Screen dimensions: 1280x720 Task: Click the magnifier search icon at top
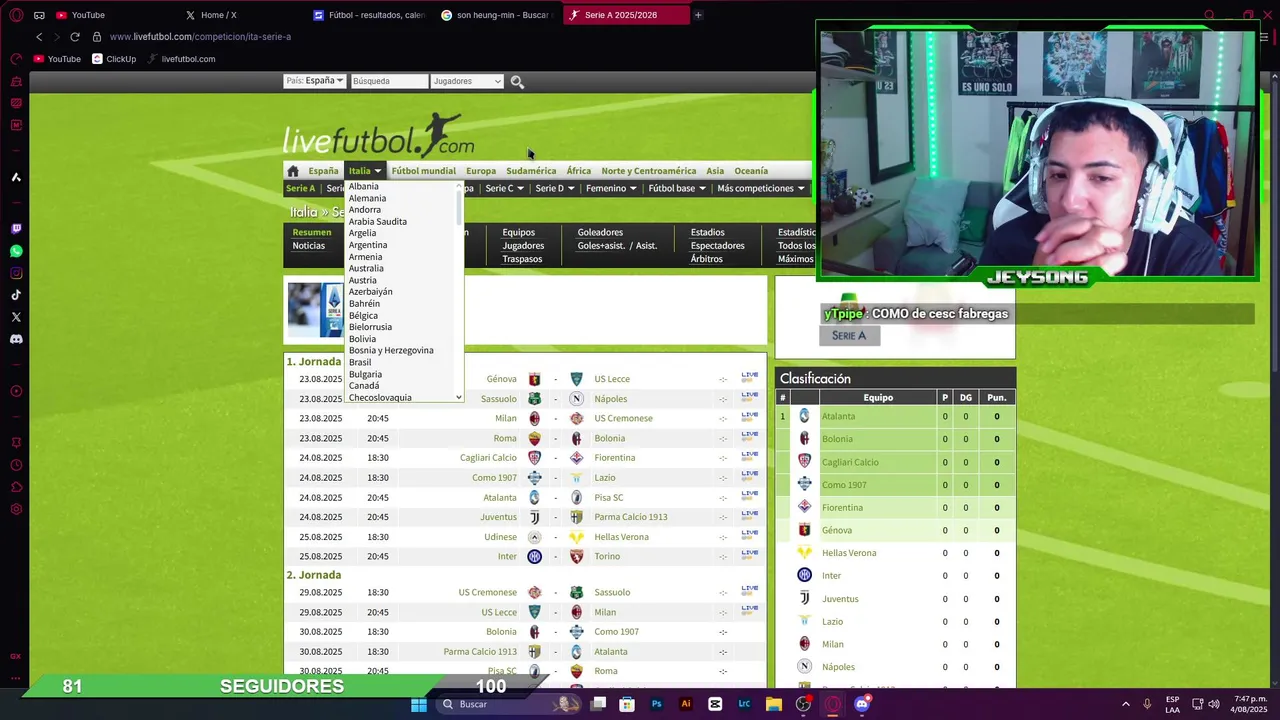point(517,82)
